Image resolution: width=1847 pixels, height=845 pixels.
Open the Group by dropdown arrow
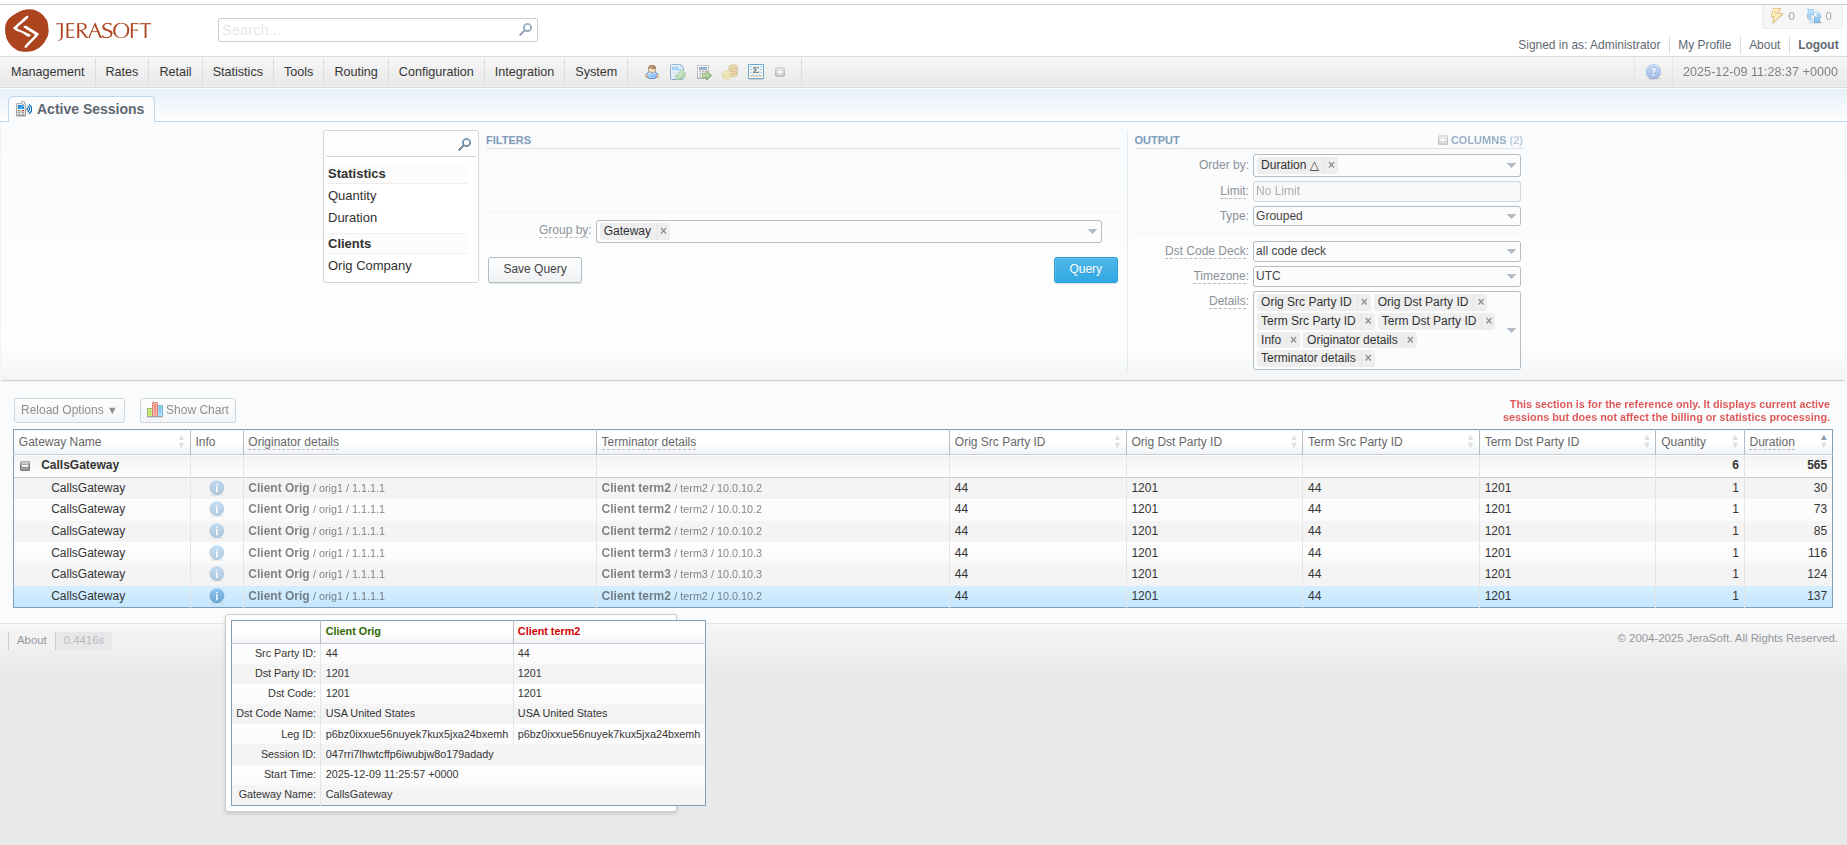[x=1092, y=231]
